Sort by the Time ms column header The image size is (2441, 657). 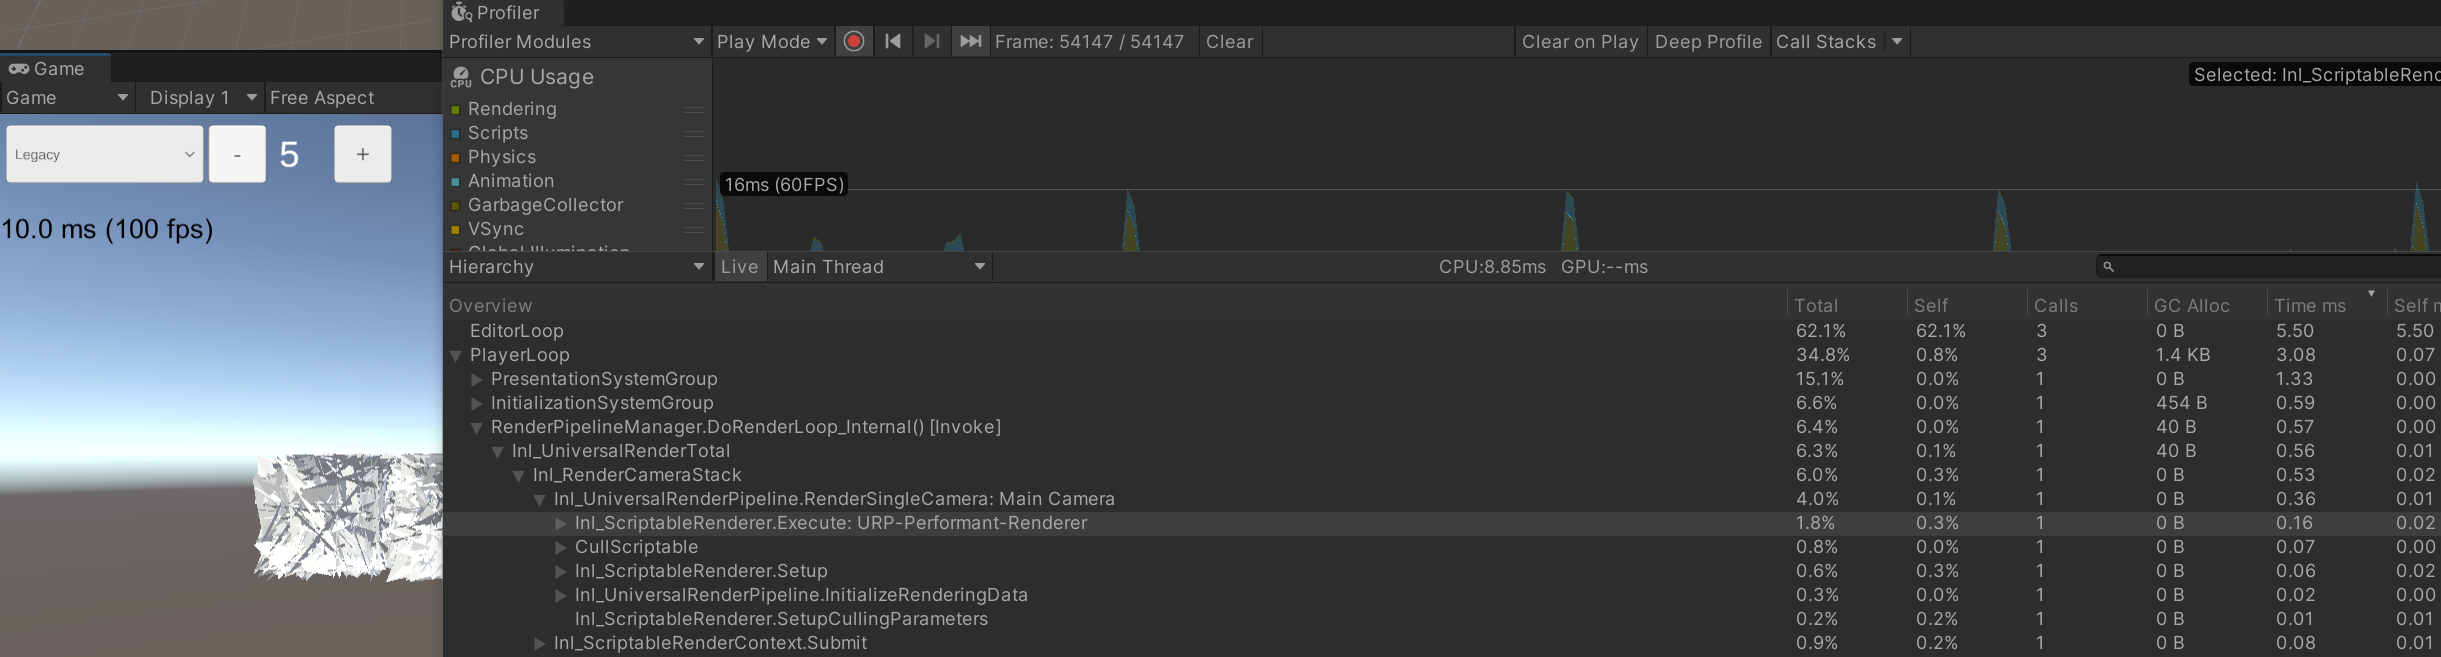click(x=2310, y=306)
